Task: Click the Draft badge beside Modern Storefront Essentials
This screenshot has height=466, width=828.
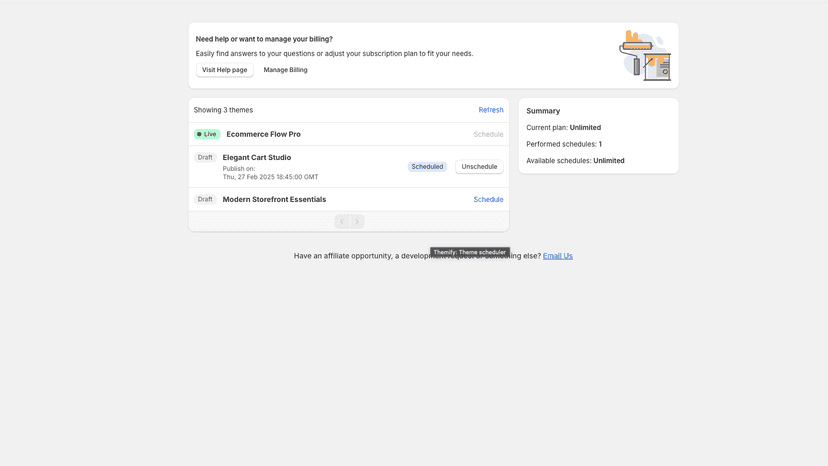Action: (205, 199)
